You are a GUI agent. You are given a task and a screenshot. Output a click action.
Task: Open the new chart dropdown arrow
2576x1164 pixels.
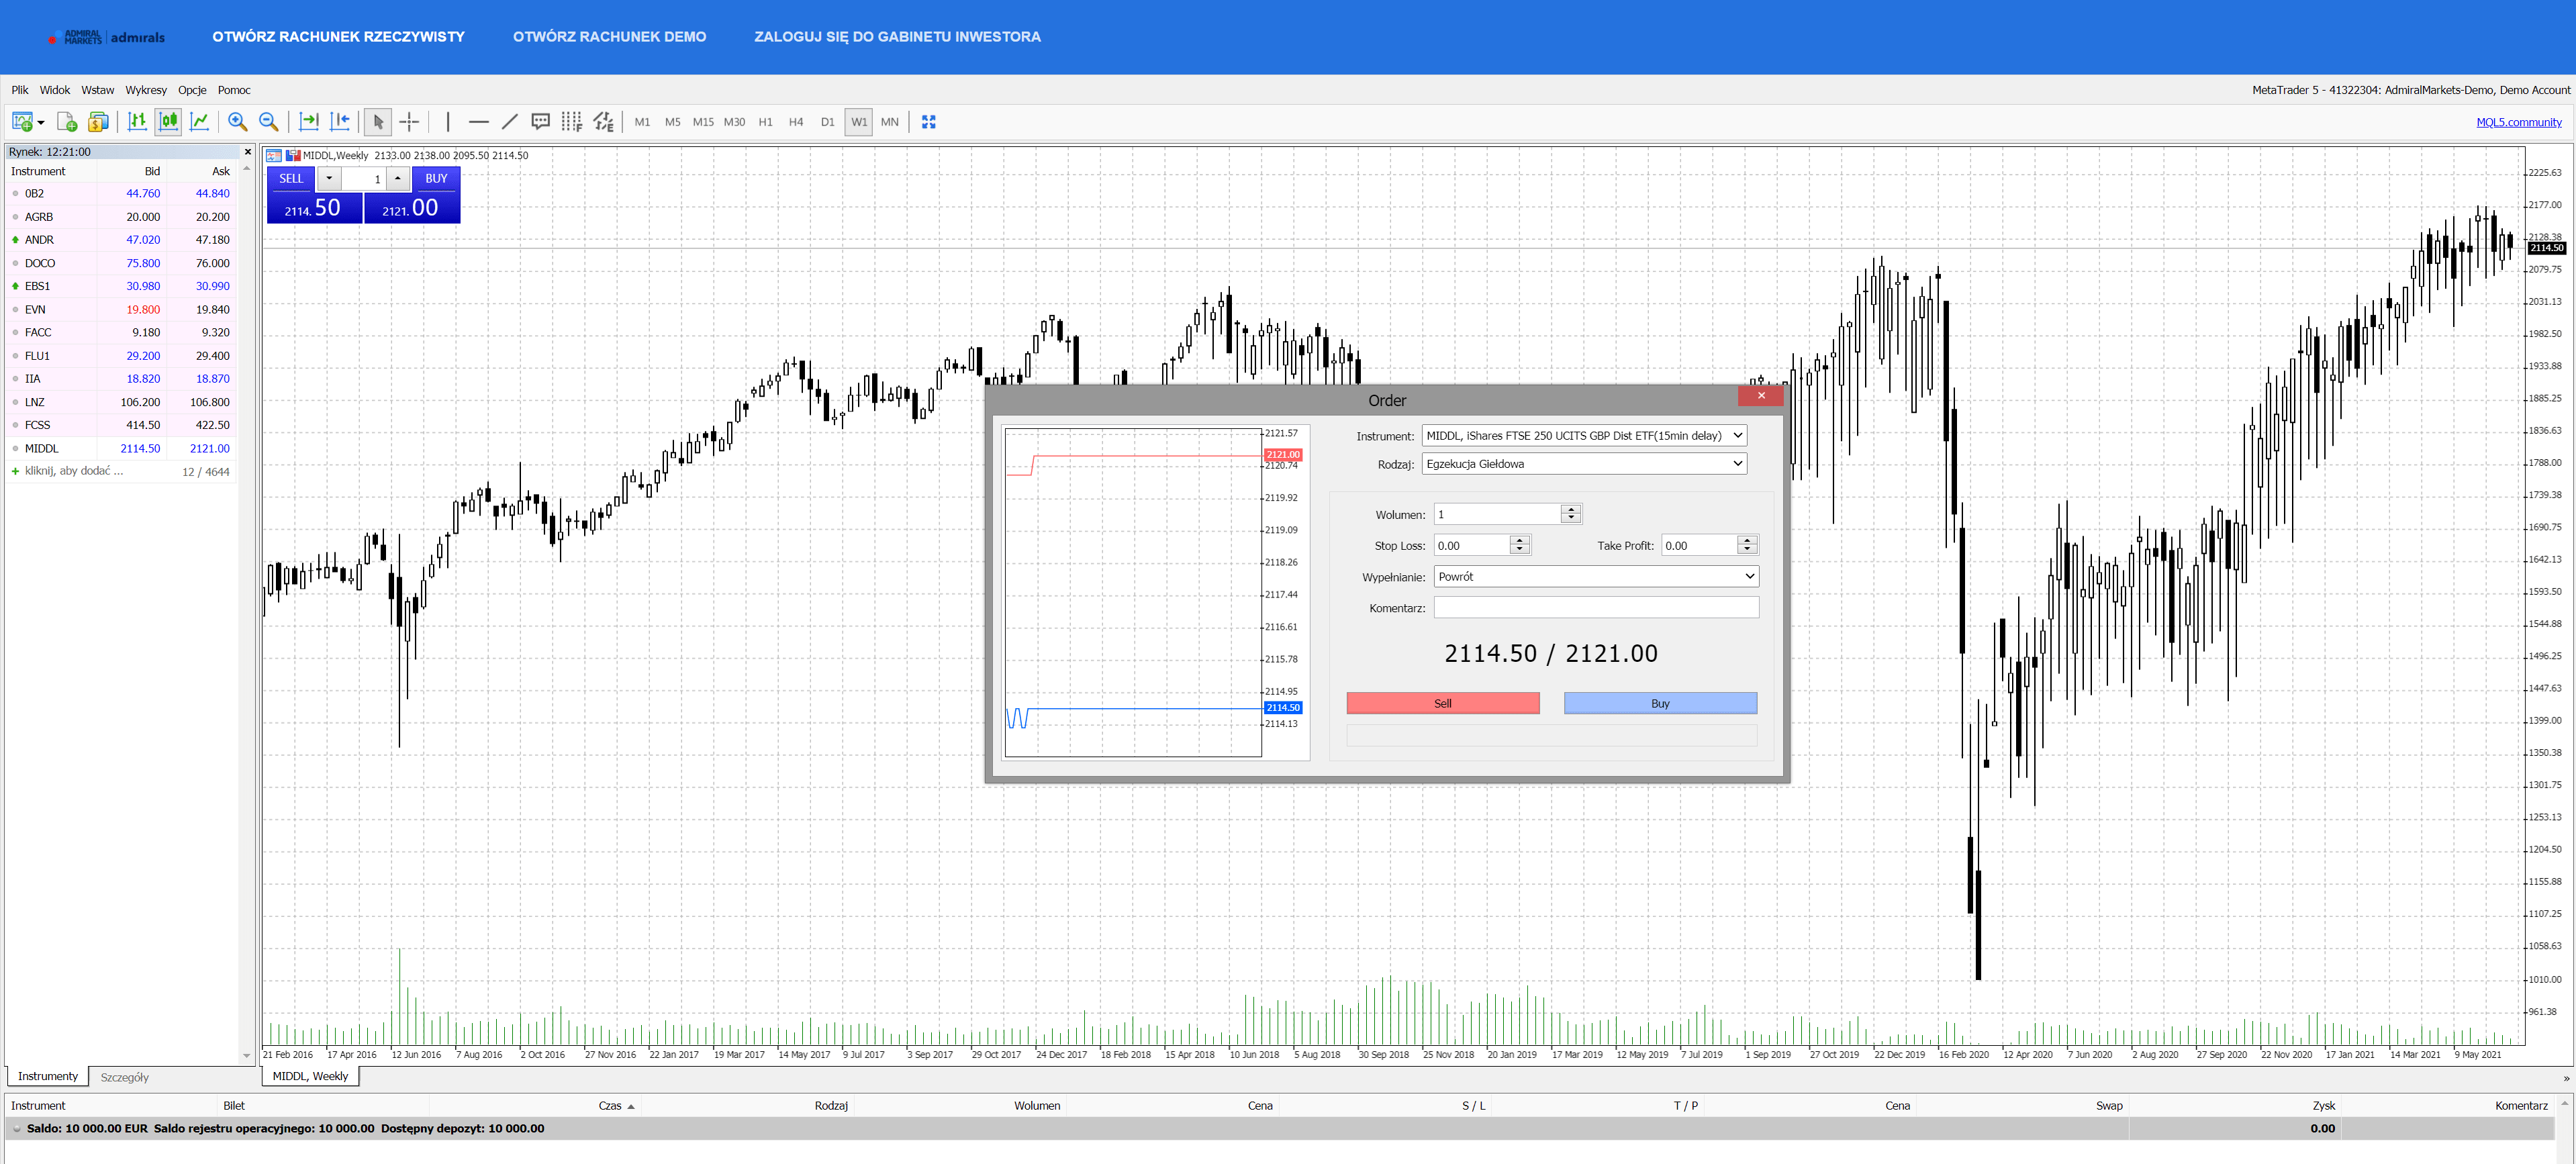click(41, 123)
